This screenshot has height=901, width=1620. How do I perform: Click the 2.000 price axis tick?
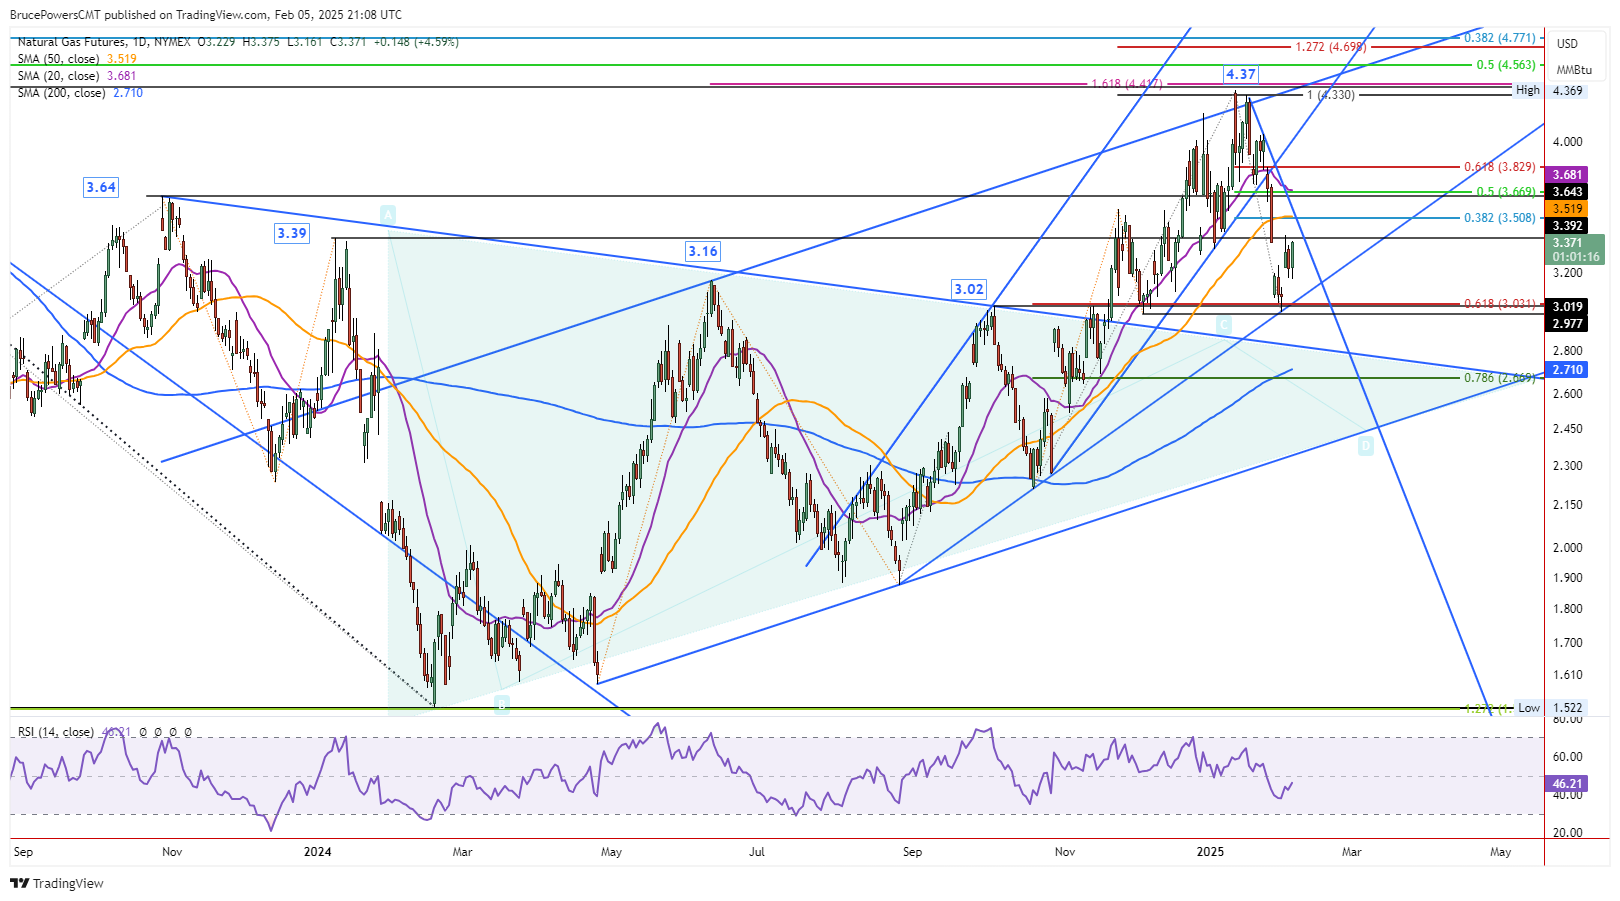[1567, 548]
